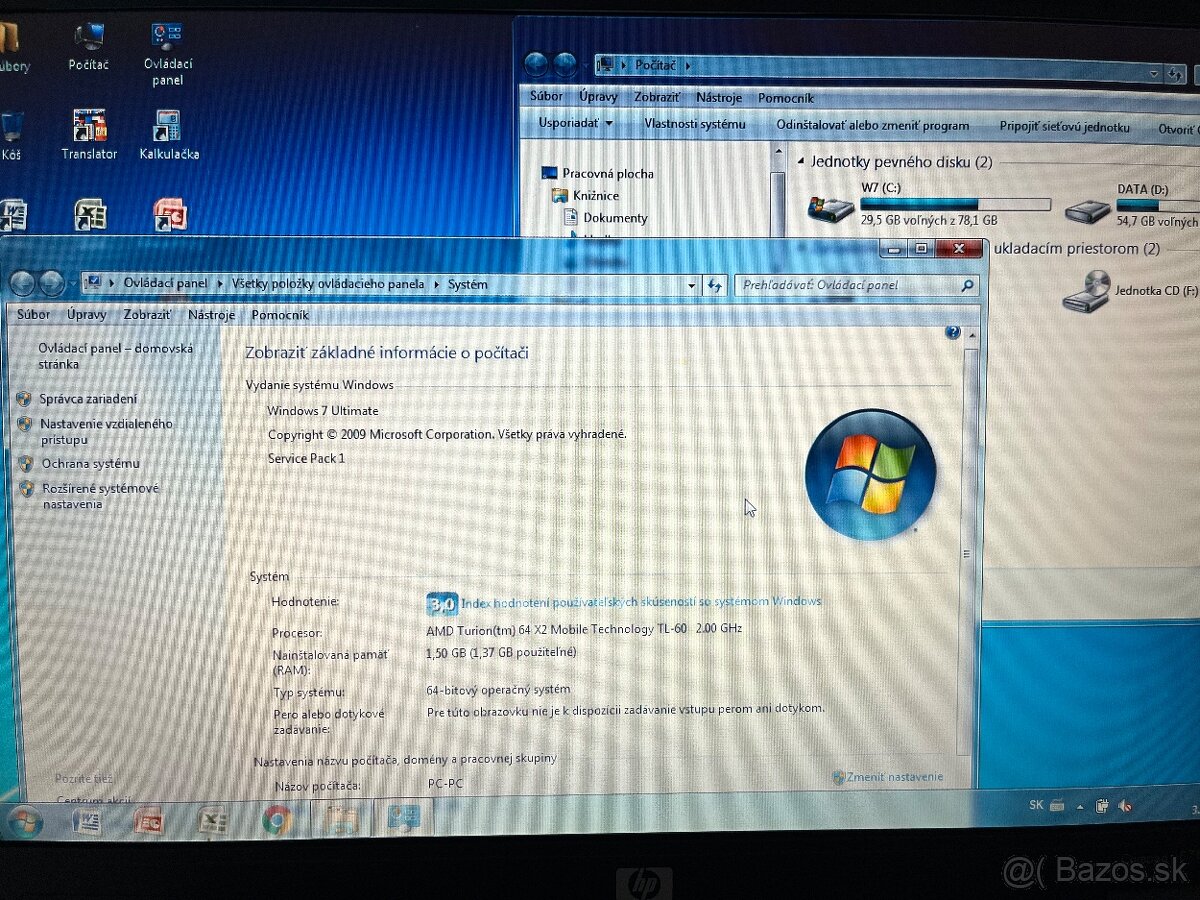Image resolution: width=1200 pixels, height=900 pixels.
Task: Switch to the Explorer taskbar button
Action: [x=342, y=819]
